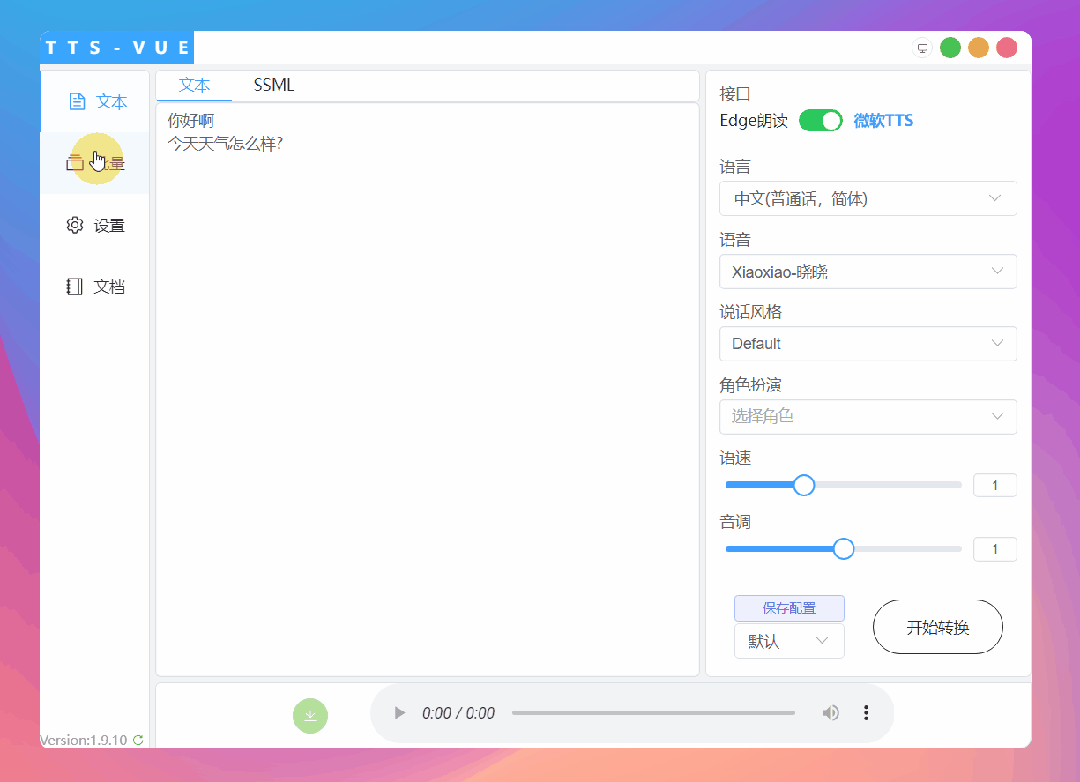Screen dimensions: 1080x782
Task: Click the green download audio icon
Action: 310,716
